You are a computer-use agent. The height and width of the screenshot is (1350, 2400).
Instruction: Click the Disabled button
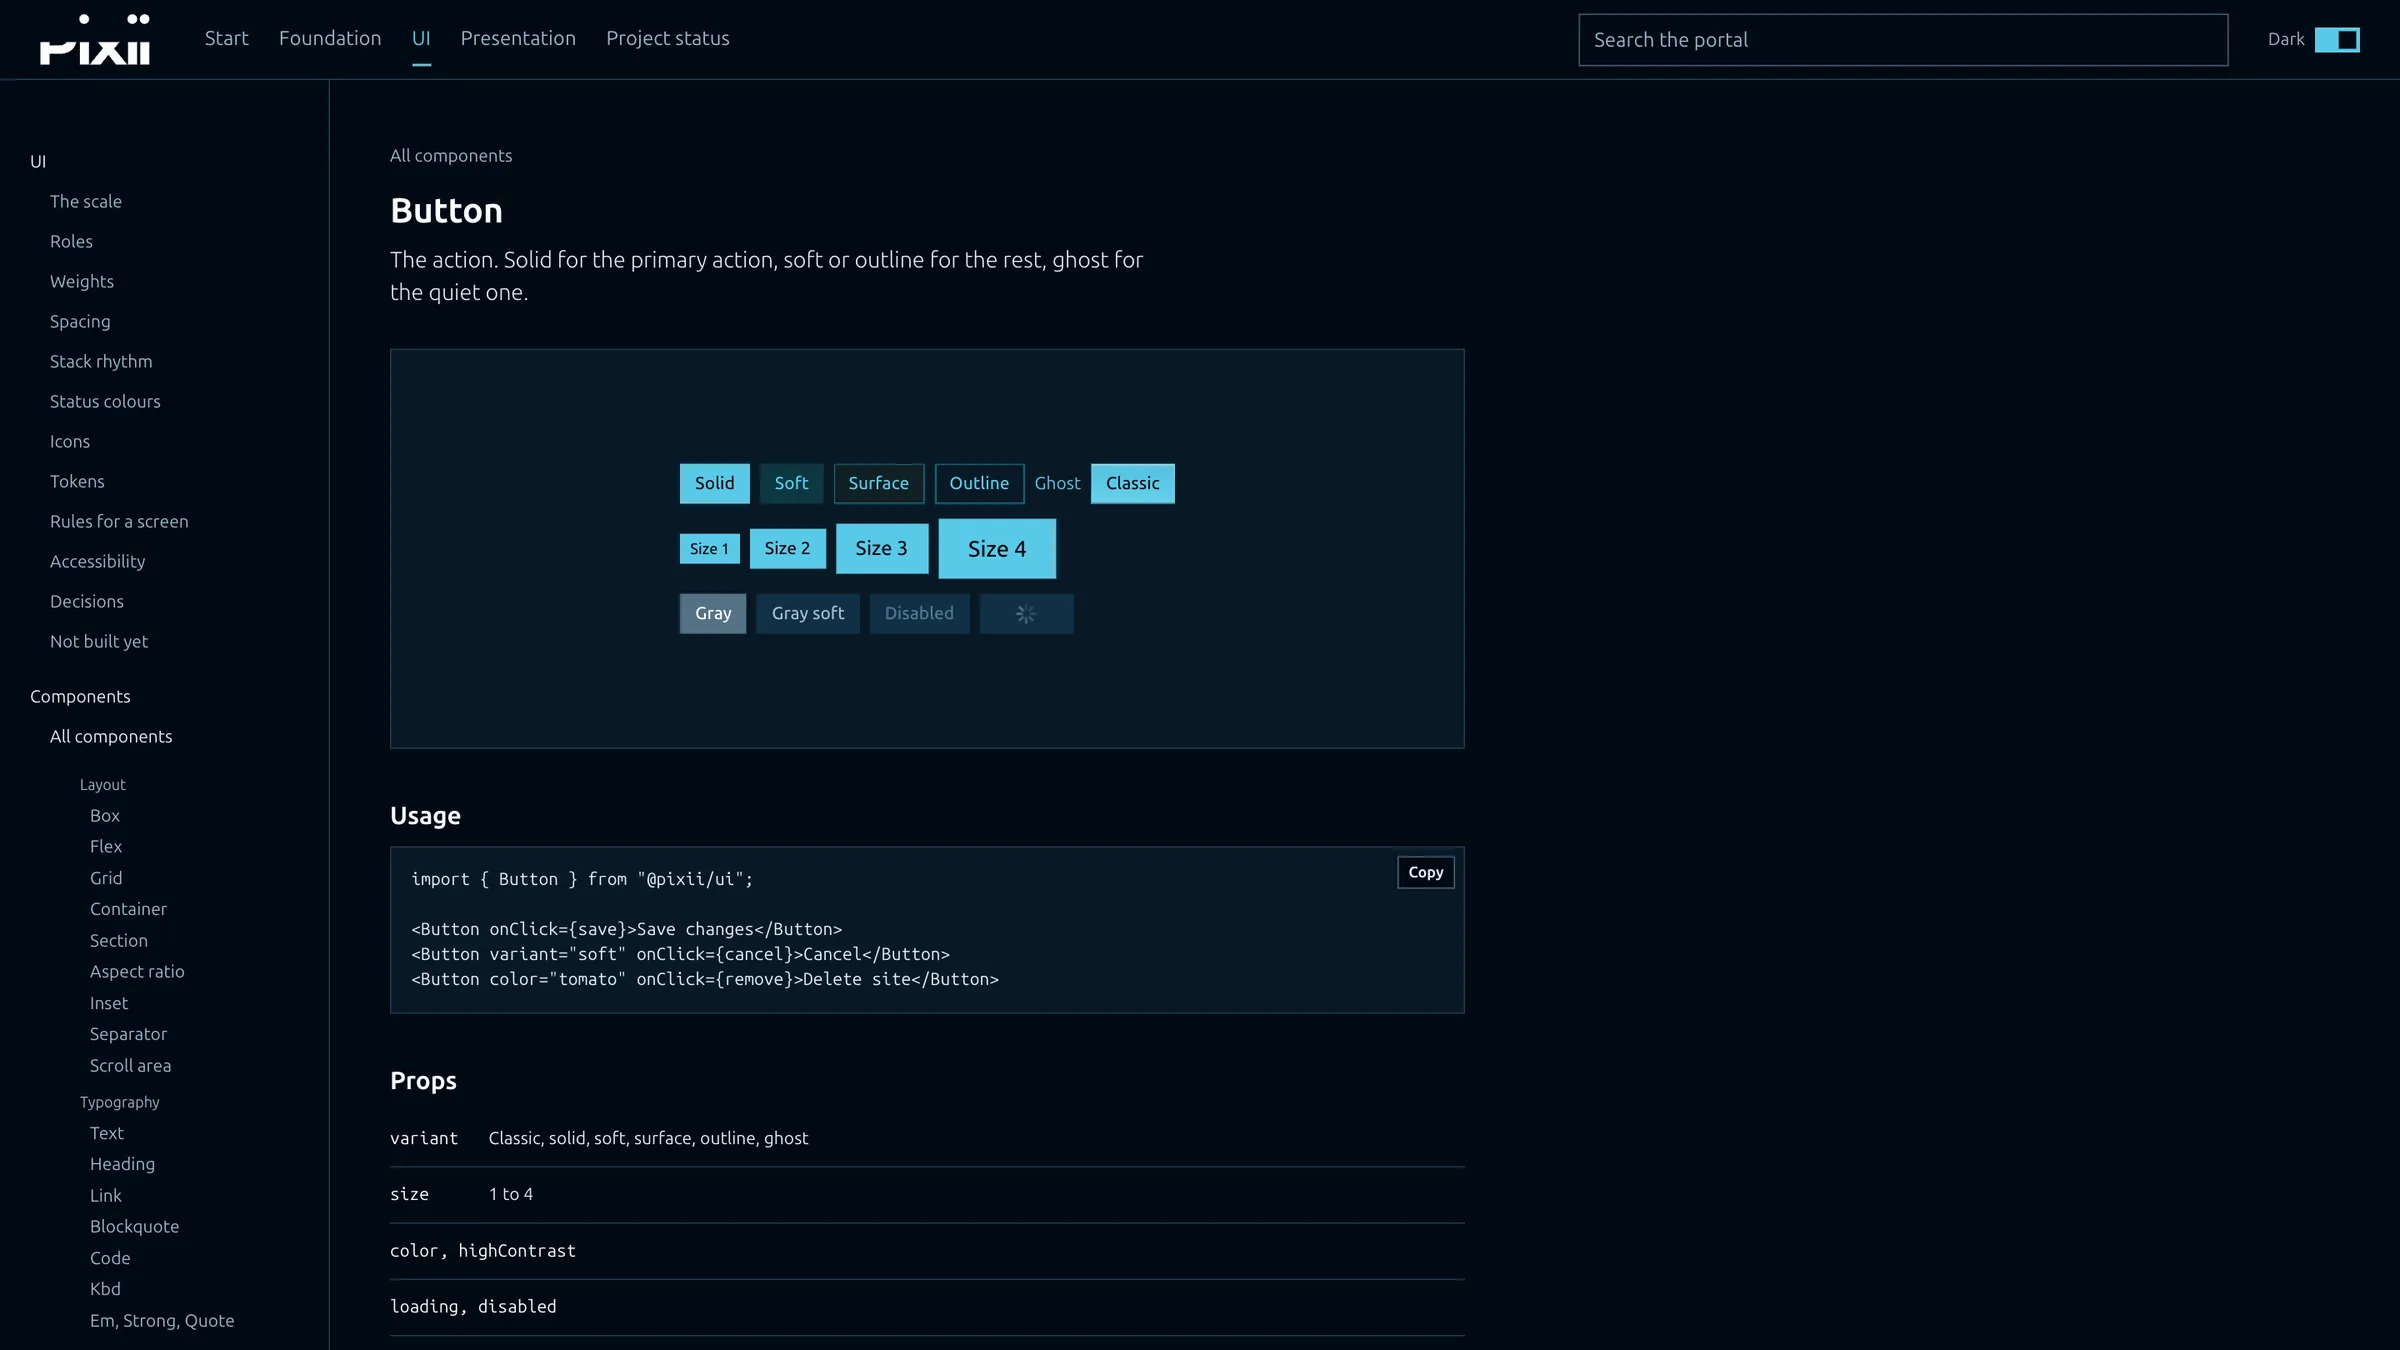(919, 614)
